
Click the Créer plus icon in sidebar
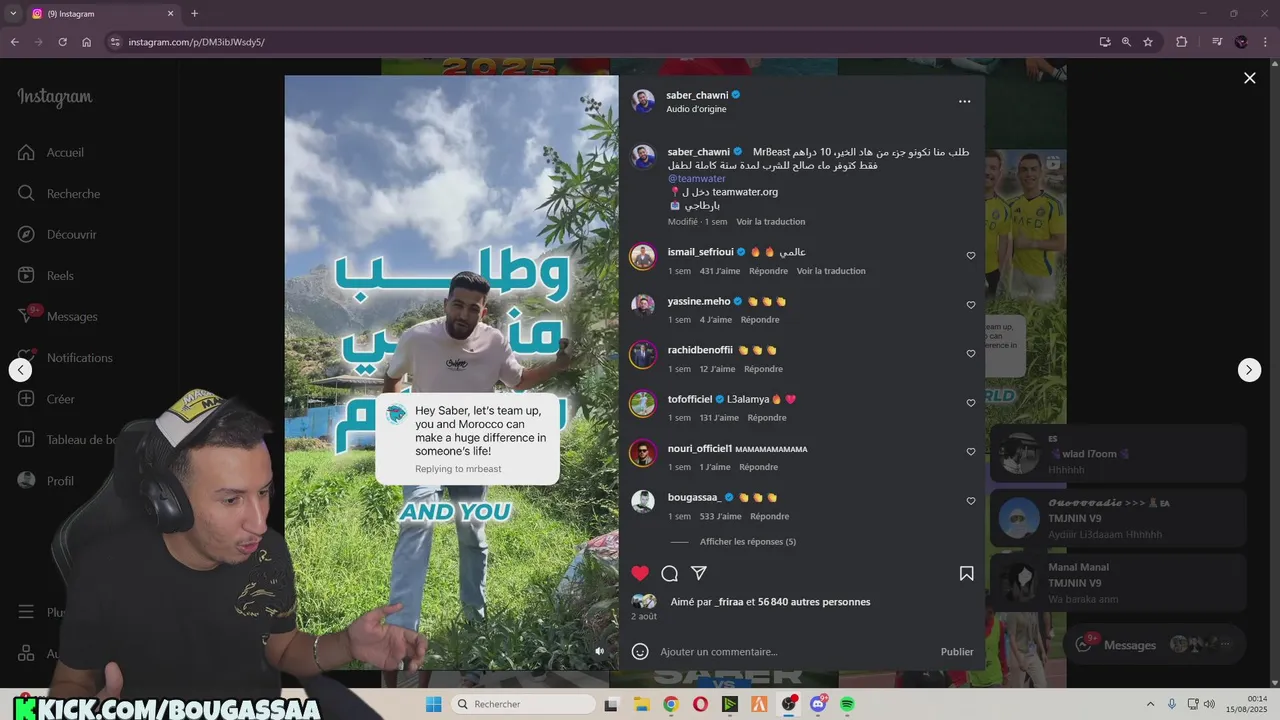27,399
